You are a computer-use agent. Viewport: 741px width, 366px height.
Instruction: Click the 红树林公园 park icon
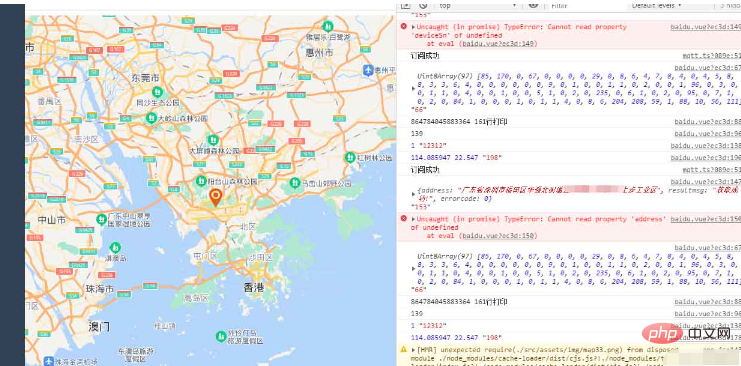click(350, 157)
